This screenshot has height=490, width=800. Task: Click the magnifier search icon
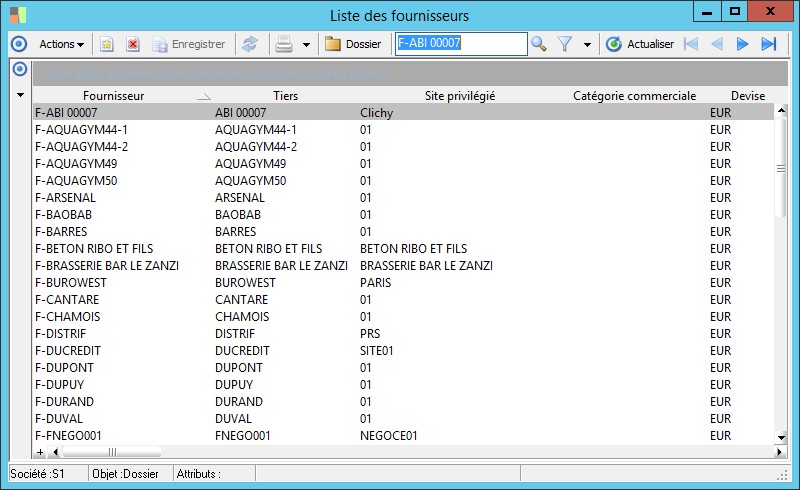[x=539, y=44]
